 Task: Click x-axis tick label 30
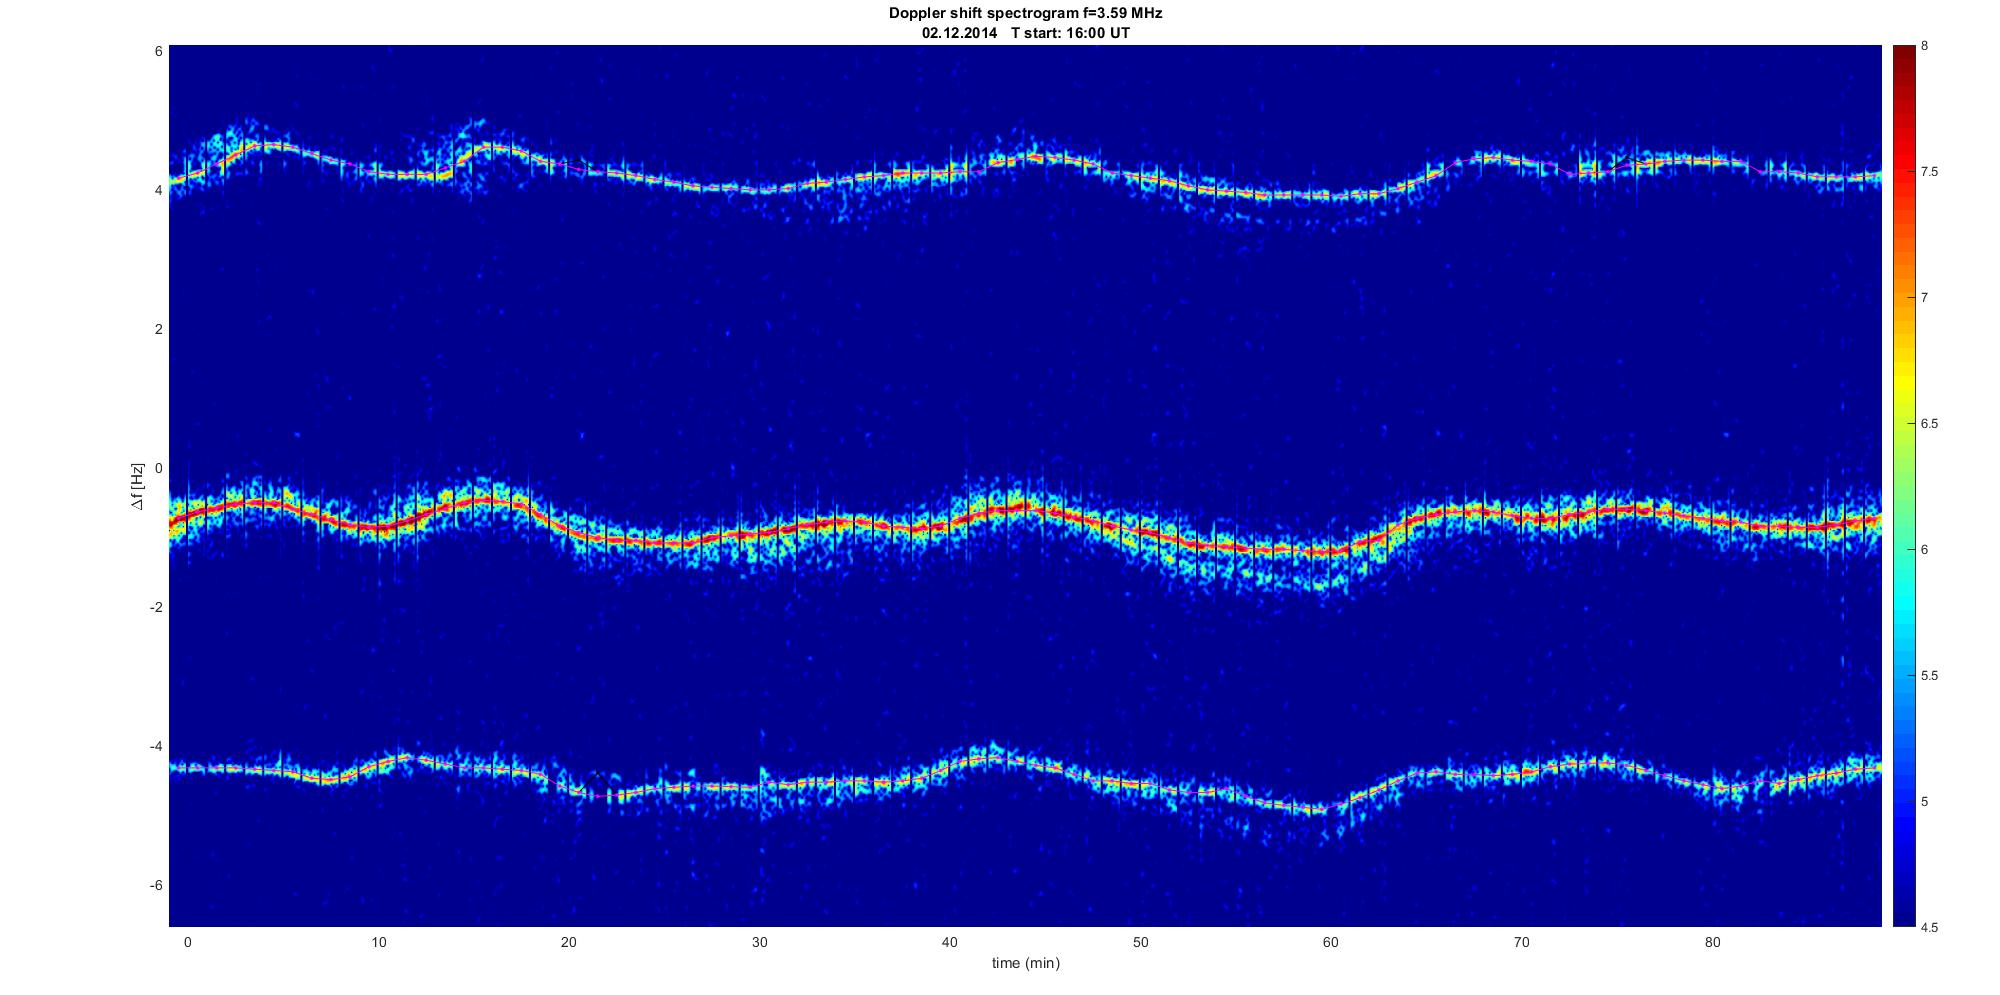pyautogui.click(x=759, y=942)
